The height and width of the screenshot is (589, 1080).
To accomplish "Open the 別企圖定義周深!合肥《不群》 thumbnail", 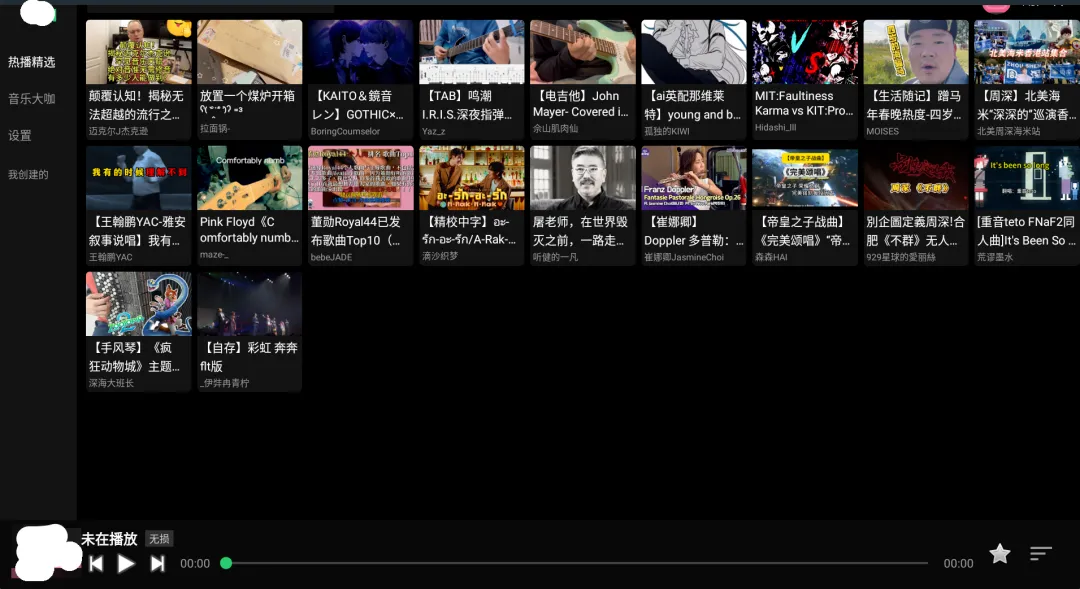I will tap(916, 178).
